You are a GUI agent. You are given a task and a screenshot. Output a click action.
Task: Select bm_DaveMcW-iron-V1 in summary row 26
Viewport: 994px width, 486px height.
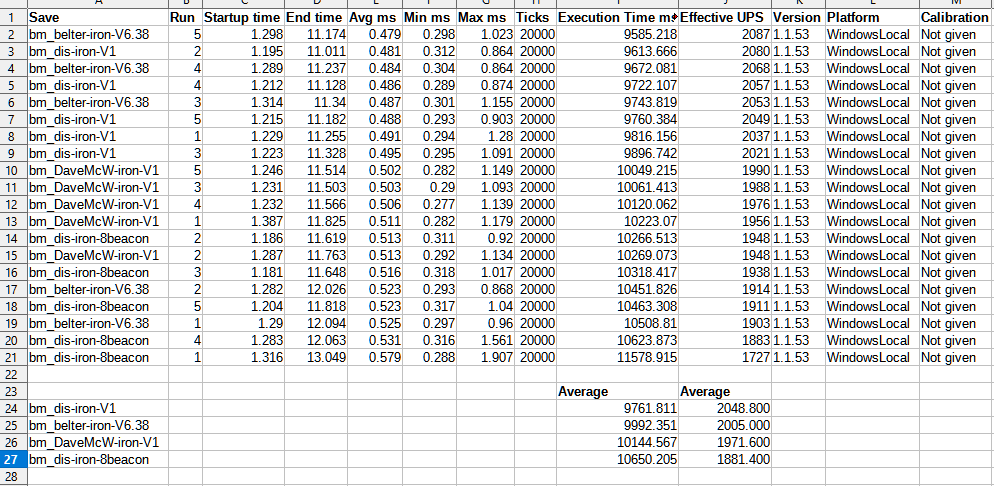pyautogui.click(x=98, y=442)
